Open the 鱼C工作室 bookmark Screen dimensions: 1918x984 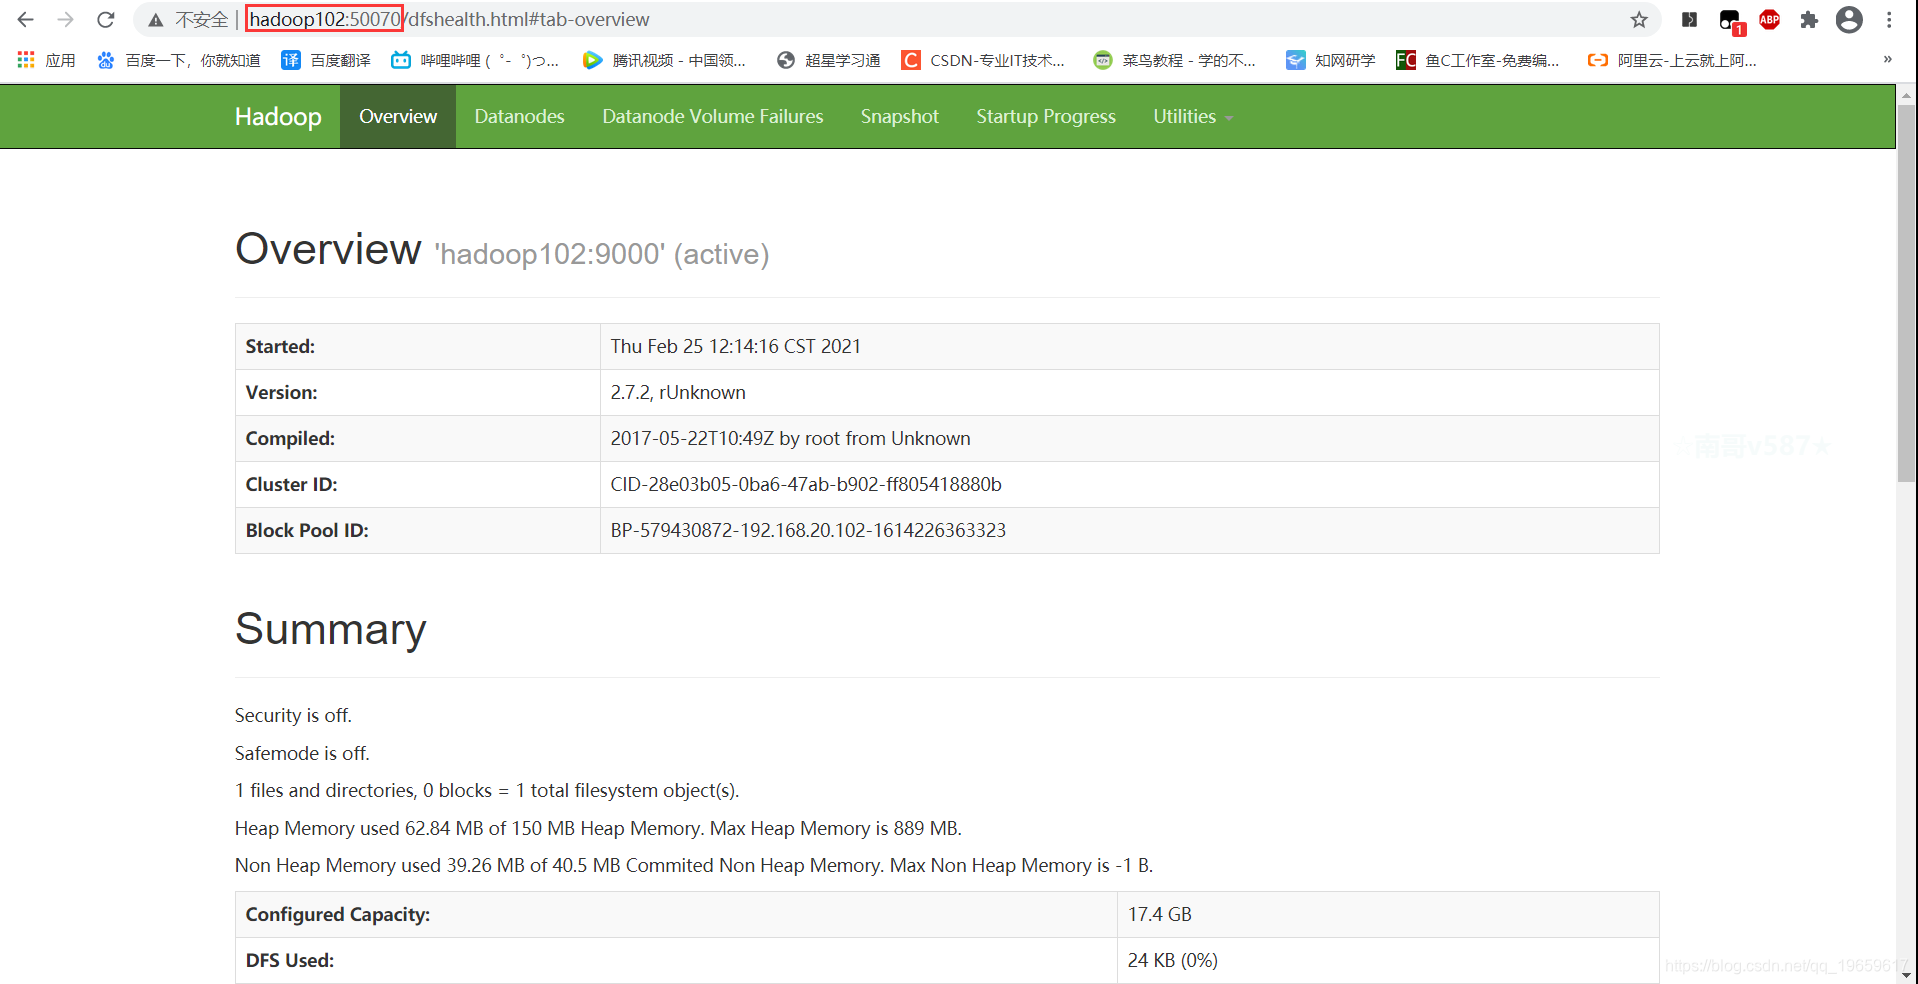click(x=1478, y=60)
